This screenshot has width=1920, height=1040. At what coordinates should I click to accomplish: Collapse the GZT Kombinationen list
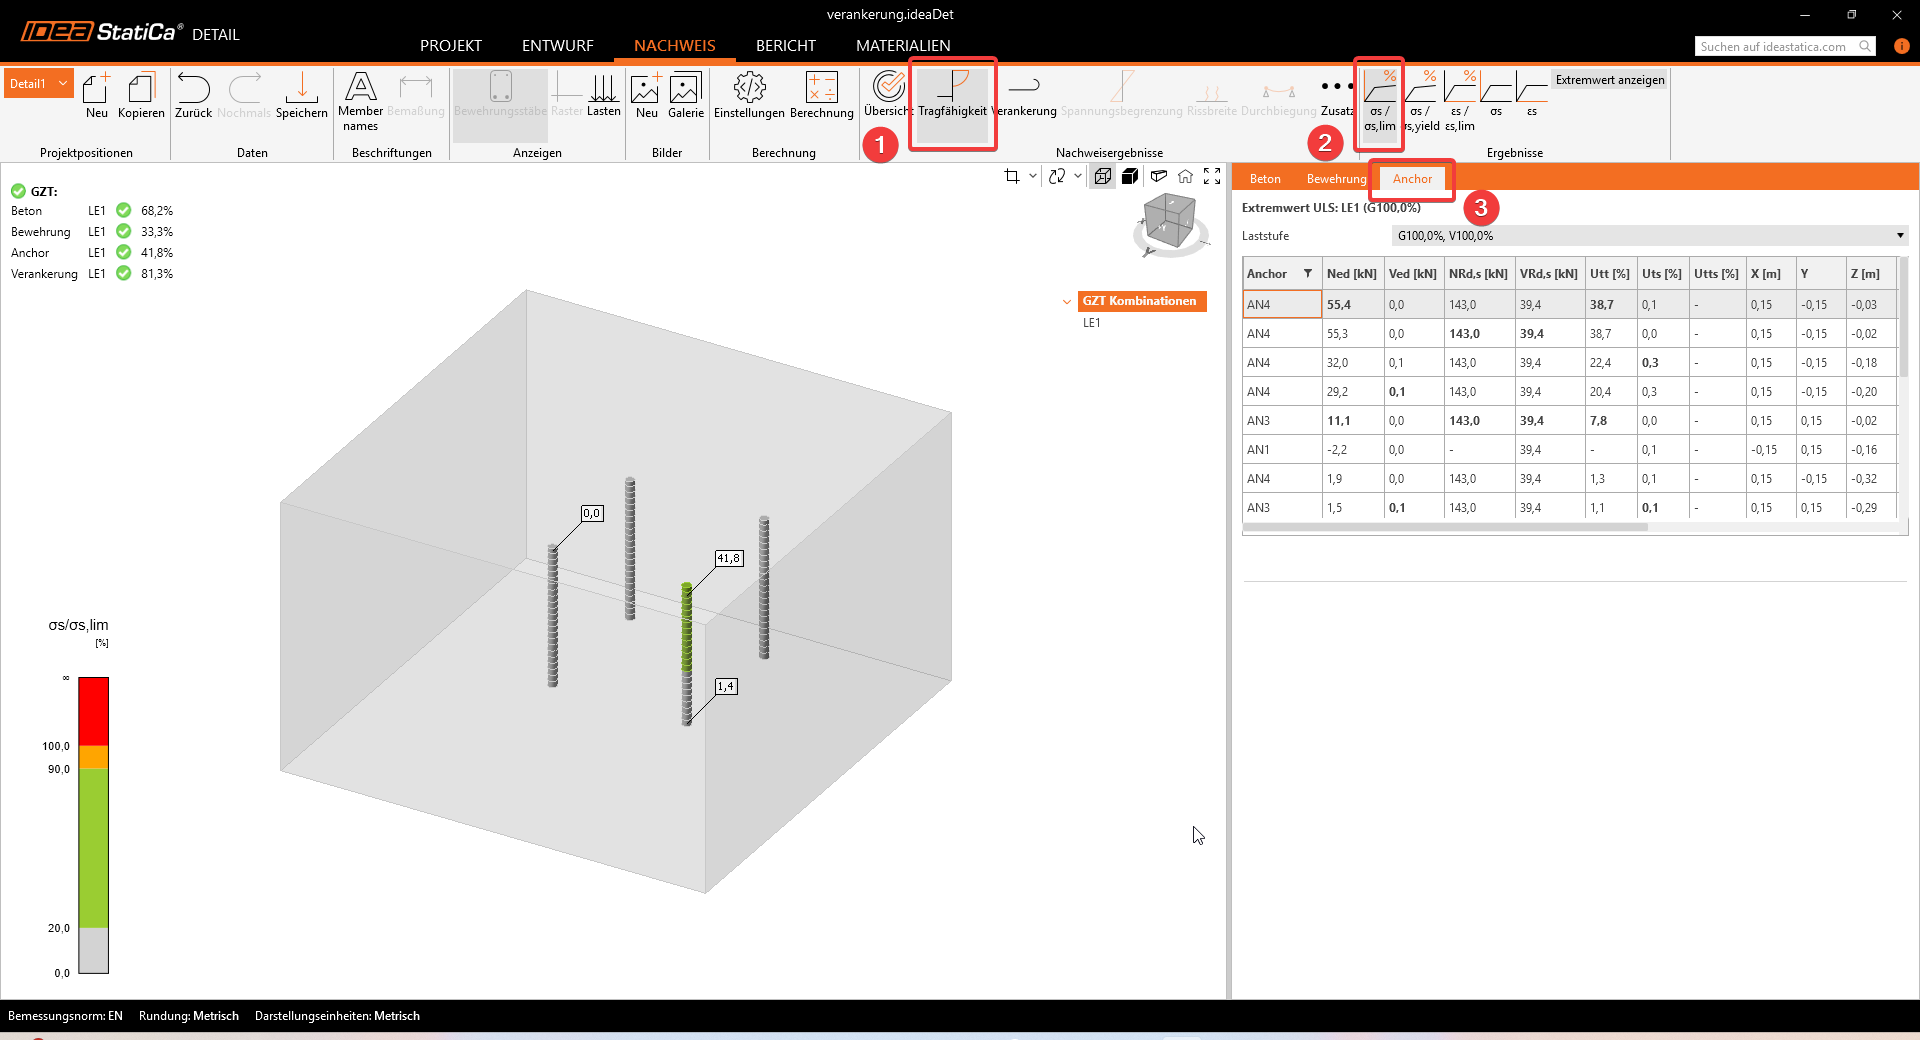coord(1067,301)
